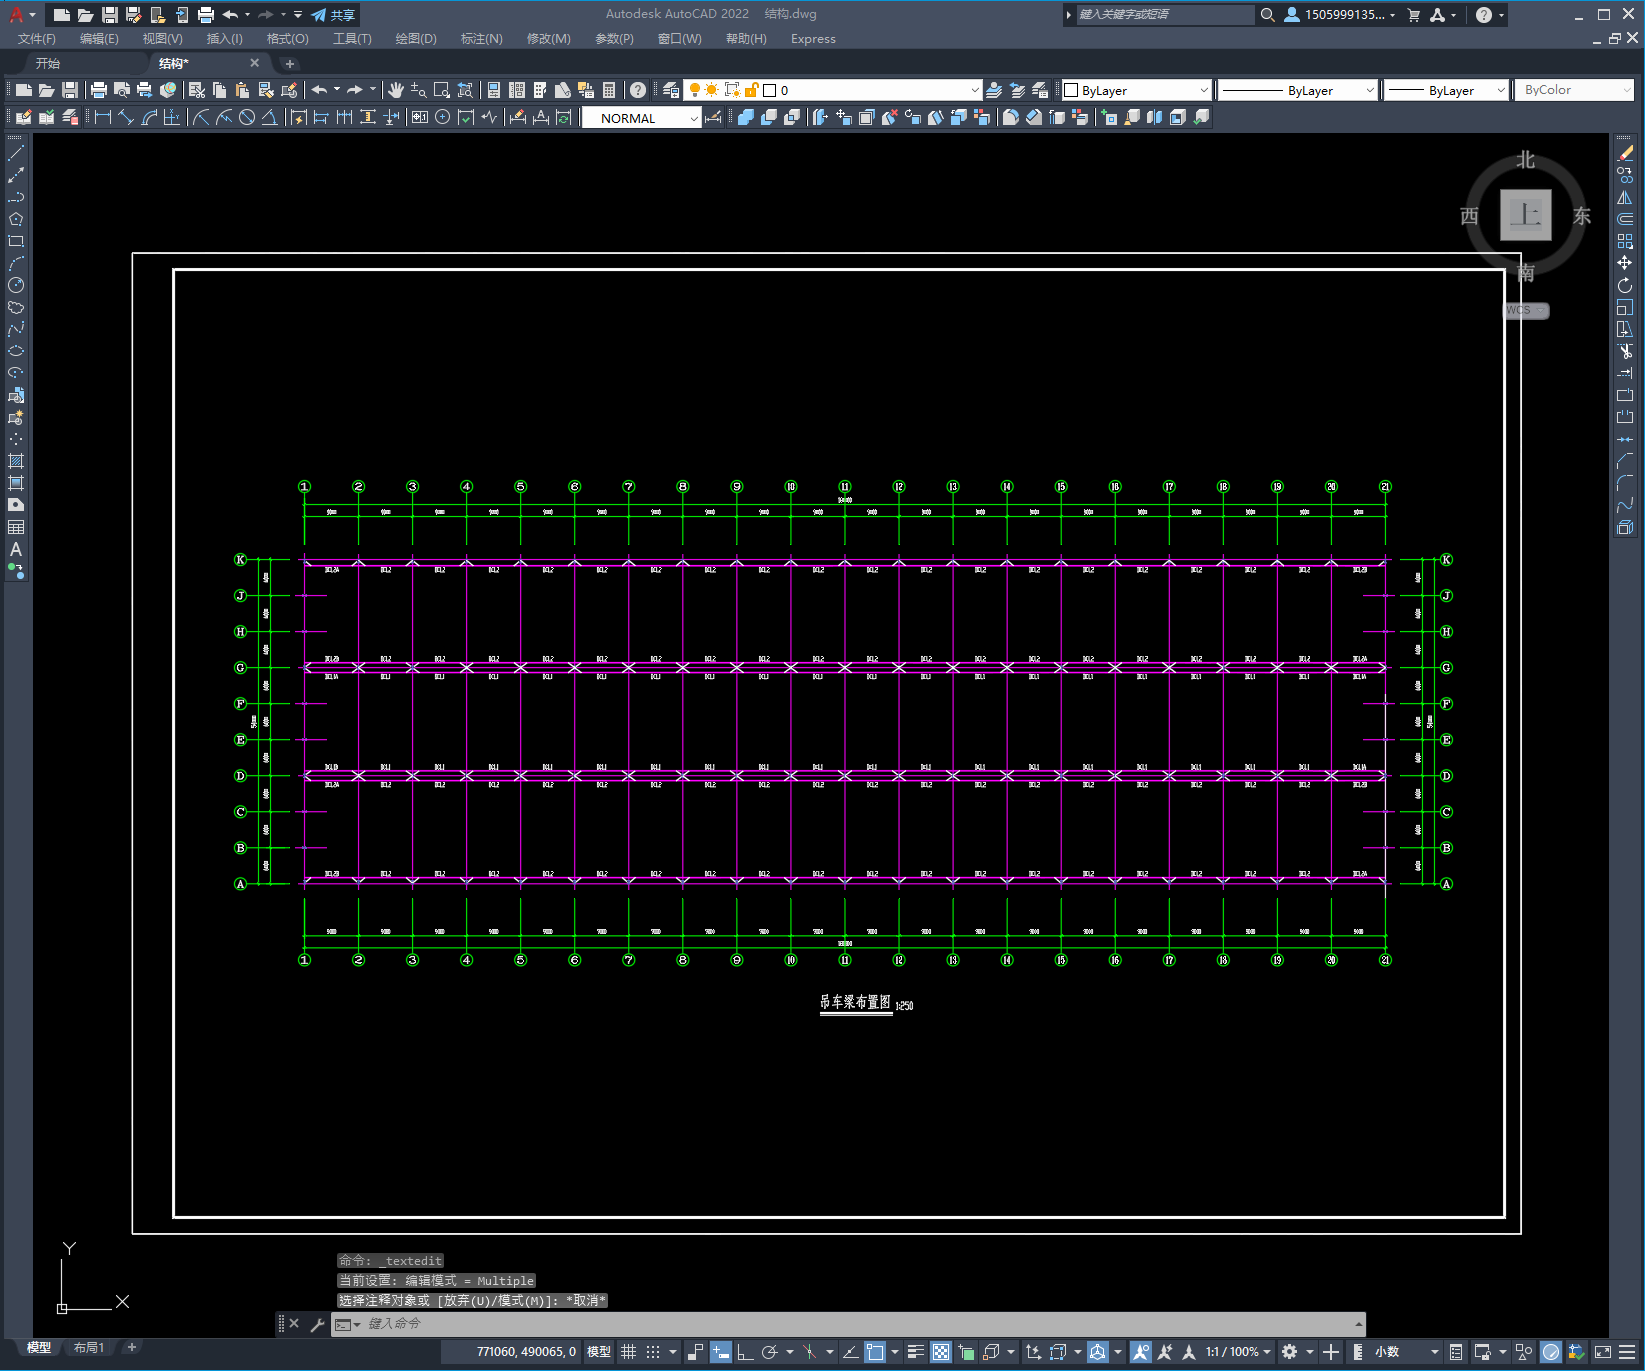
Task: Pick the Erase tool in modify toolbar
Action: [1625, 153]
